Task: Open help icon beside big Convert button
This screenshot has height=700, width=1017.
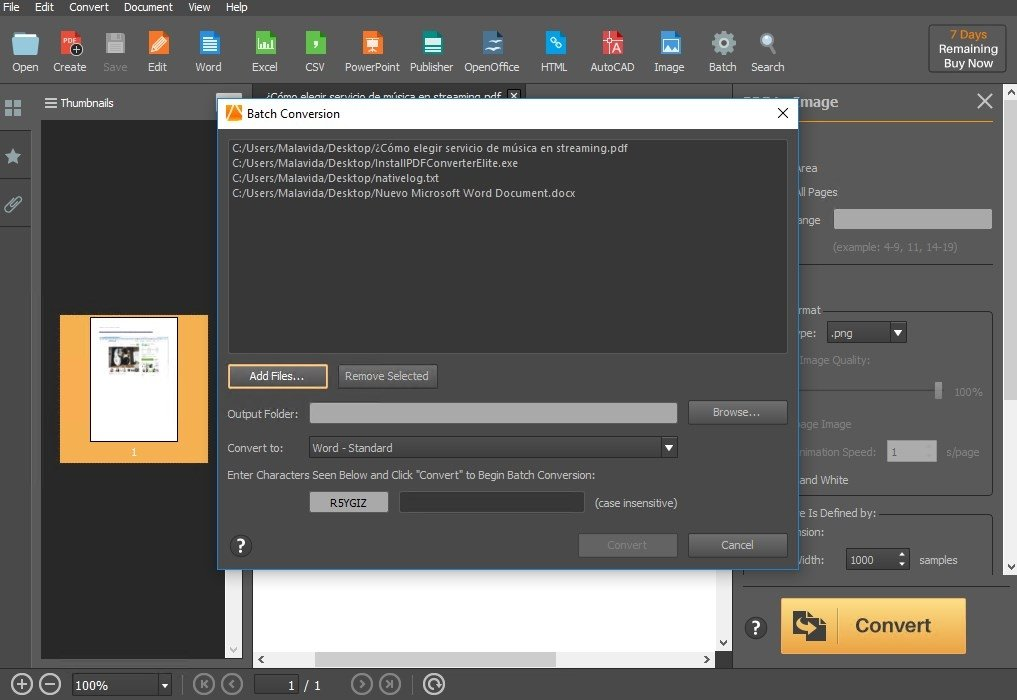Action: [x=756, y=628]
